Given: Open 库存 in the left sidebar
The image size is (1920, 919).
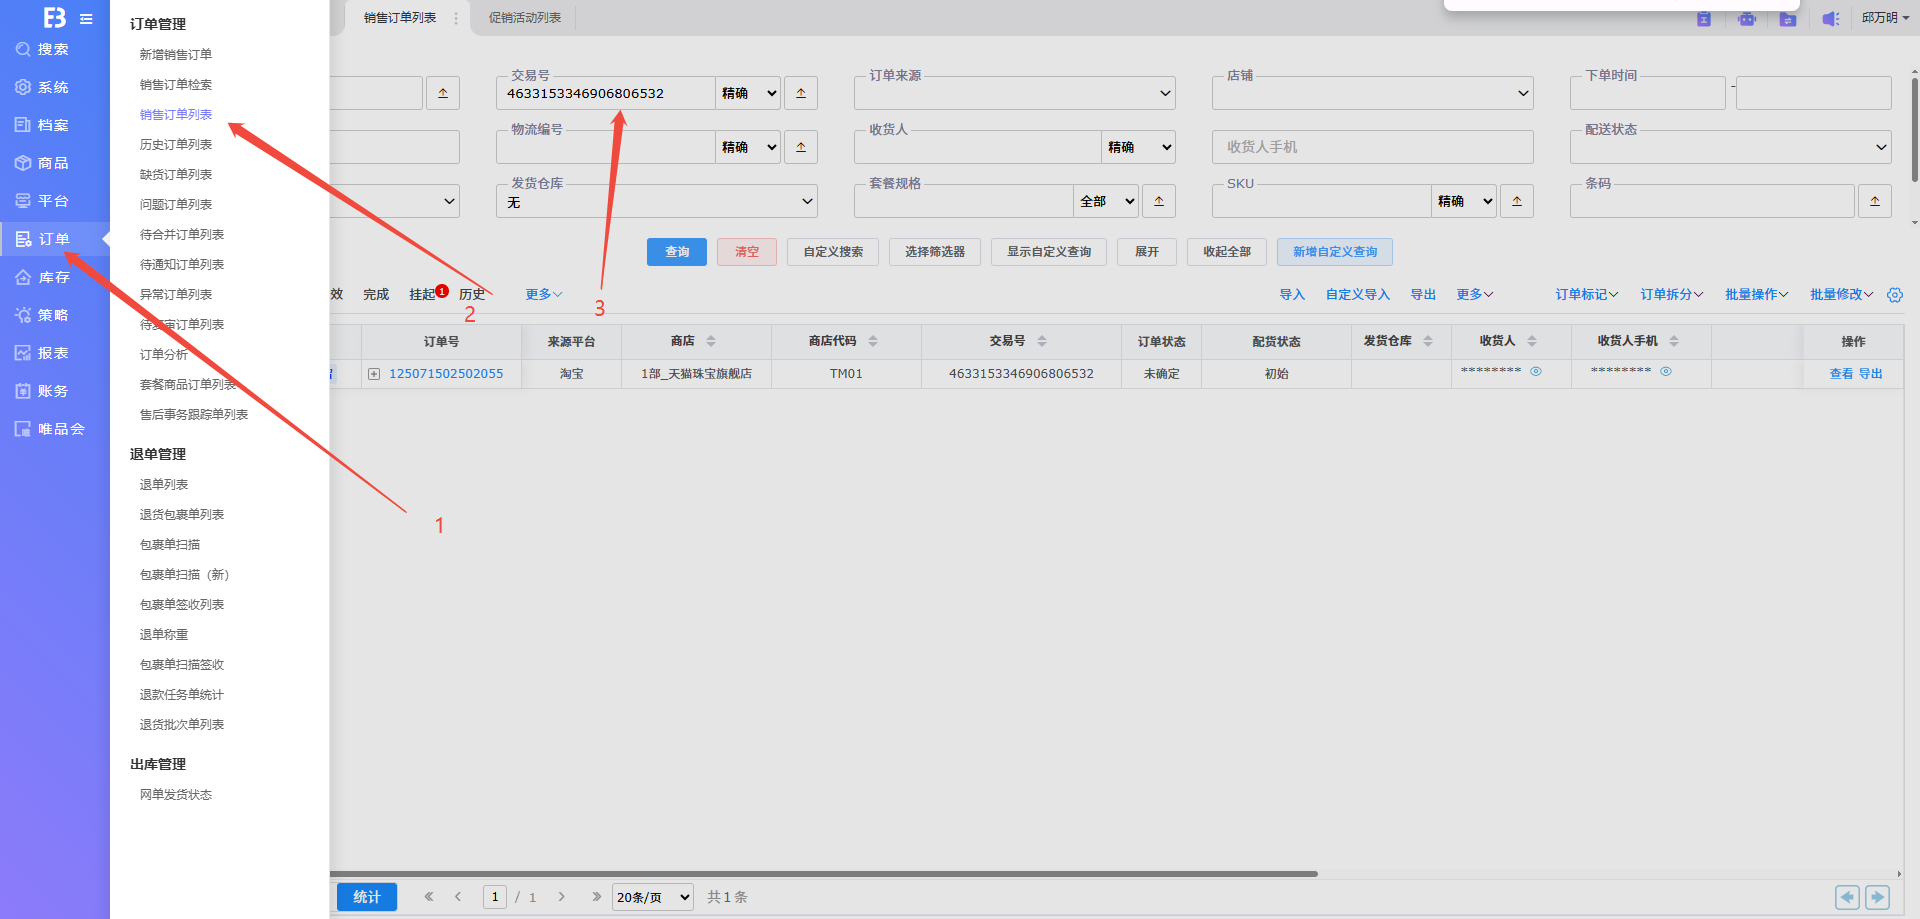Looking at the screenshot, I should 54,277.
